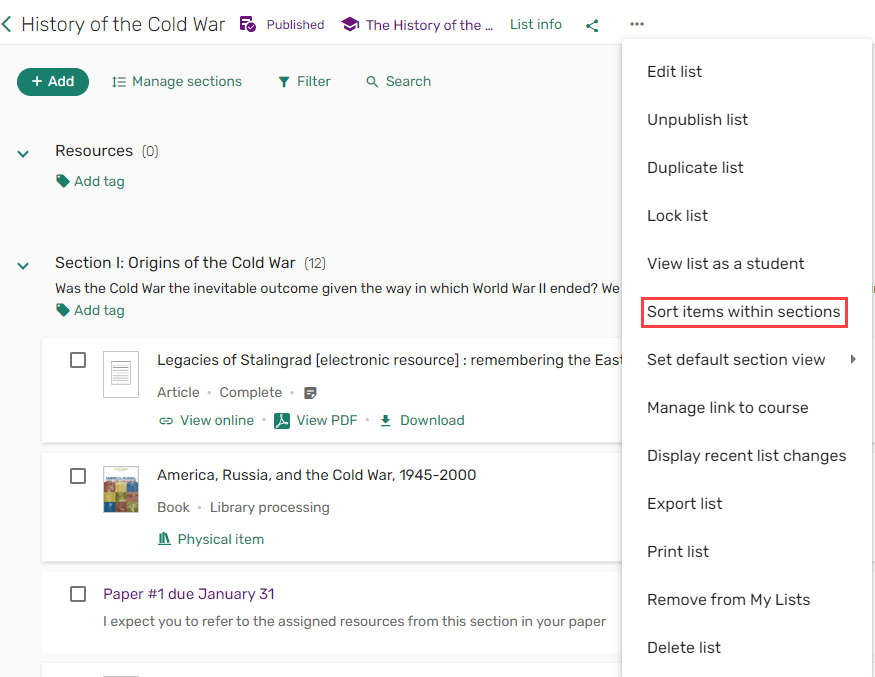The width and height of the screenshot is (875, 677).
Task: Tick the America, Russia, and the Cold War checkbox
Action: point(78,476)
